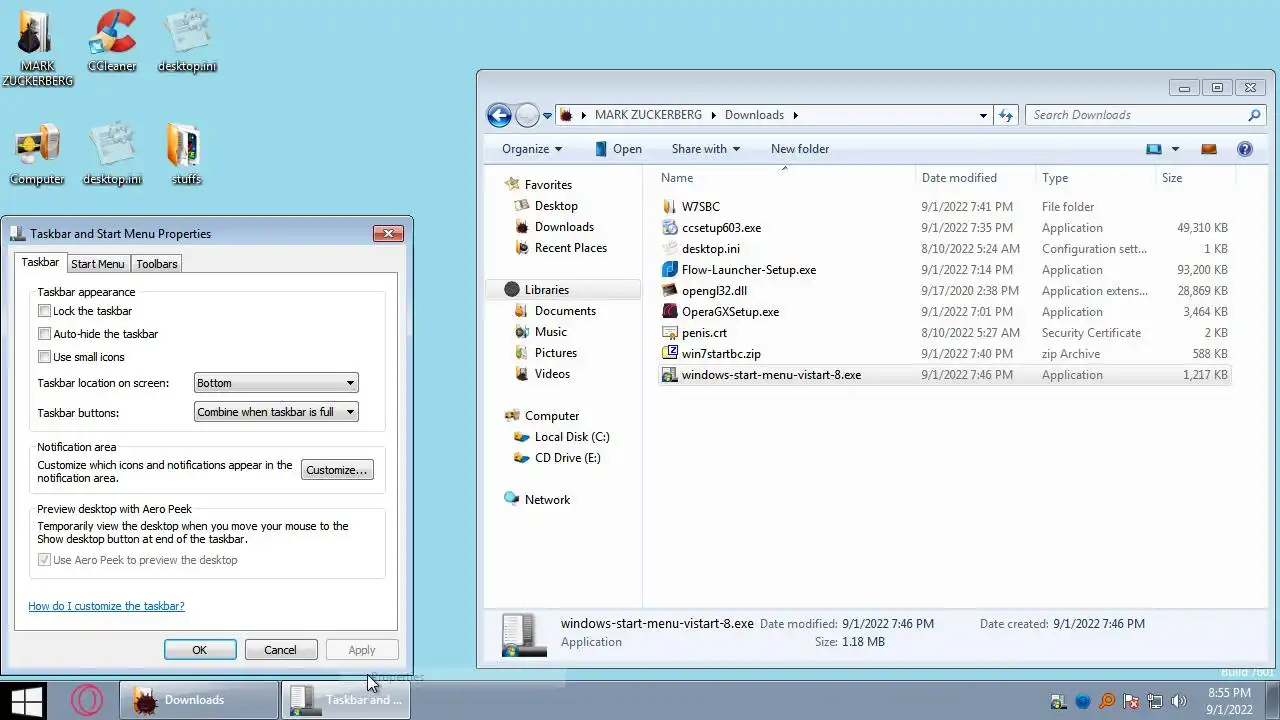Select the desktop.ini row in Downloads
Viewport: 1280px width, 720px height.
[x=944, y=249]
